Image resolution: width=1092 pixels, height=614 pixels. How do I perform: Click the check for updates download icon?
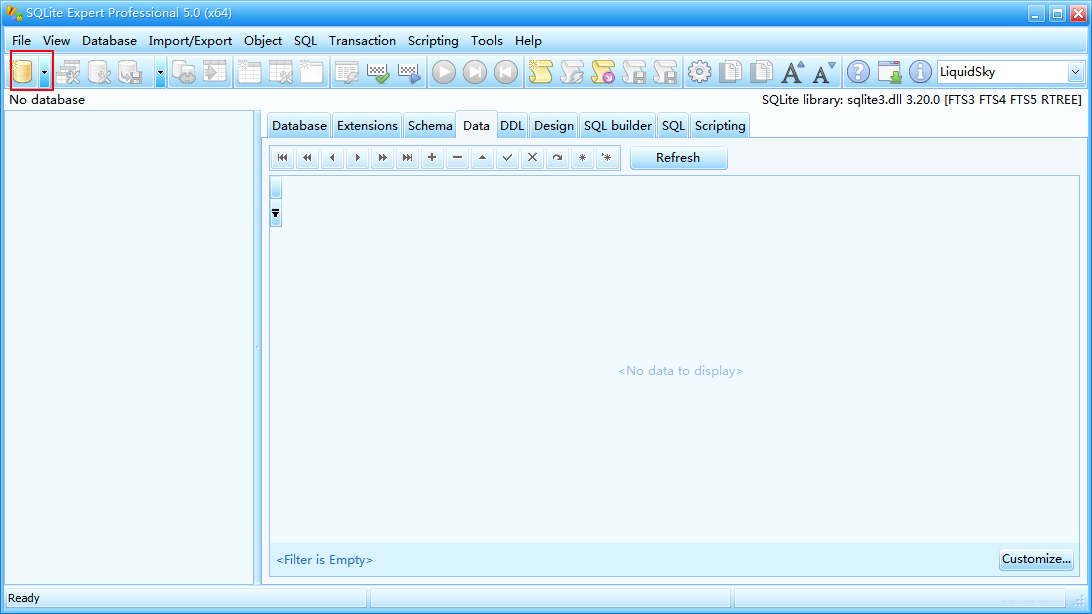pos(889,72)
